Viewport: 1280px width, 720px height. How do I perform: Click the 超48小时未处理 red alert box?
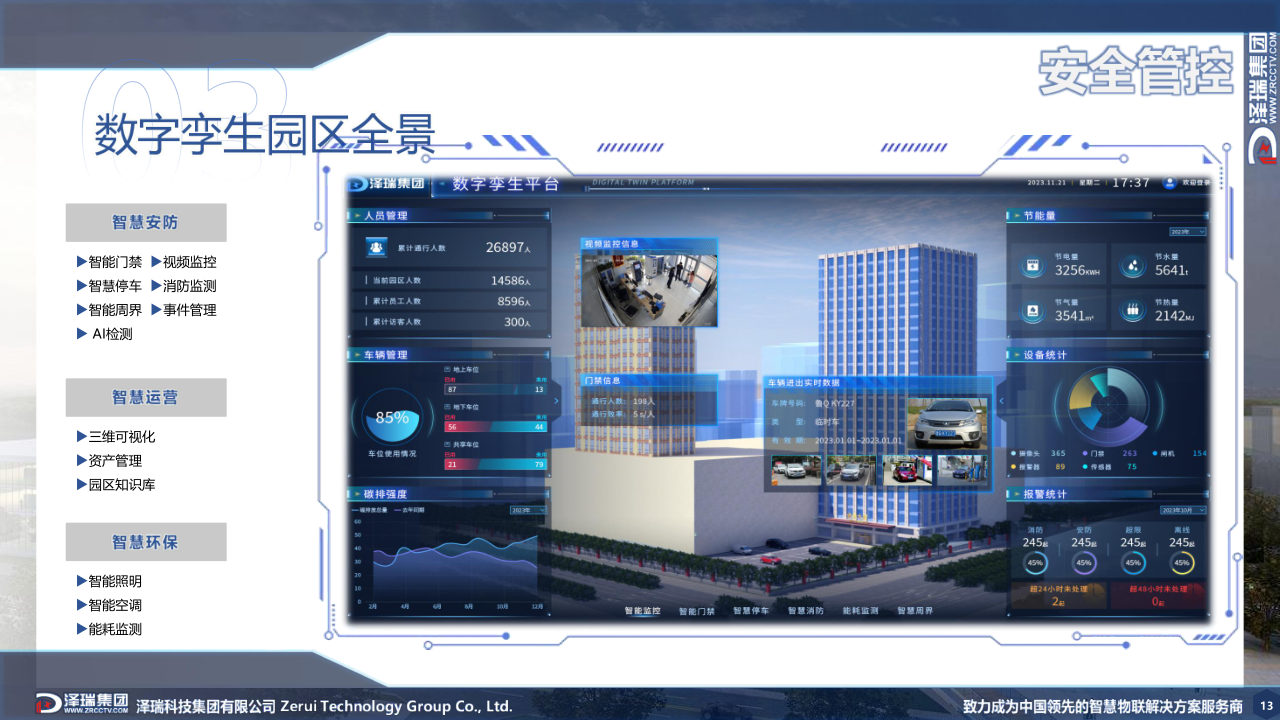[1157, 596]
